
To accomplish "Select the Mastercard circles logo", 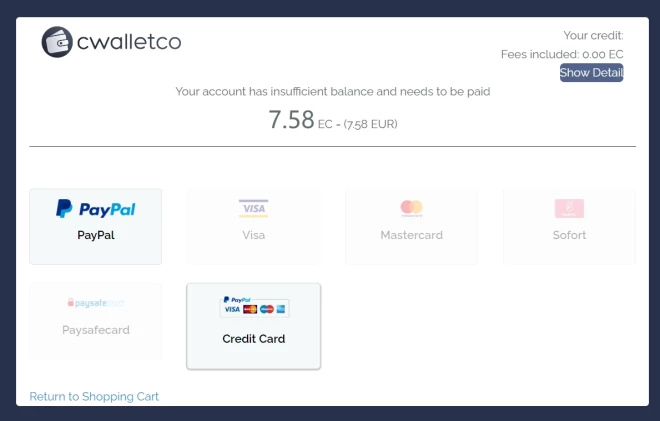I will (411, 208).
